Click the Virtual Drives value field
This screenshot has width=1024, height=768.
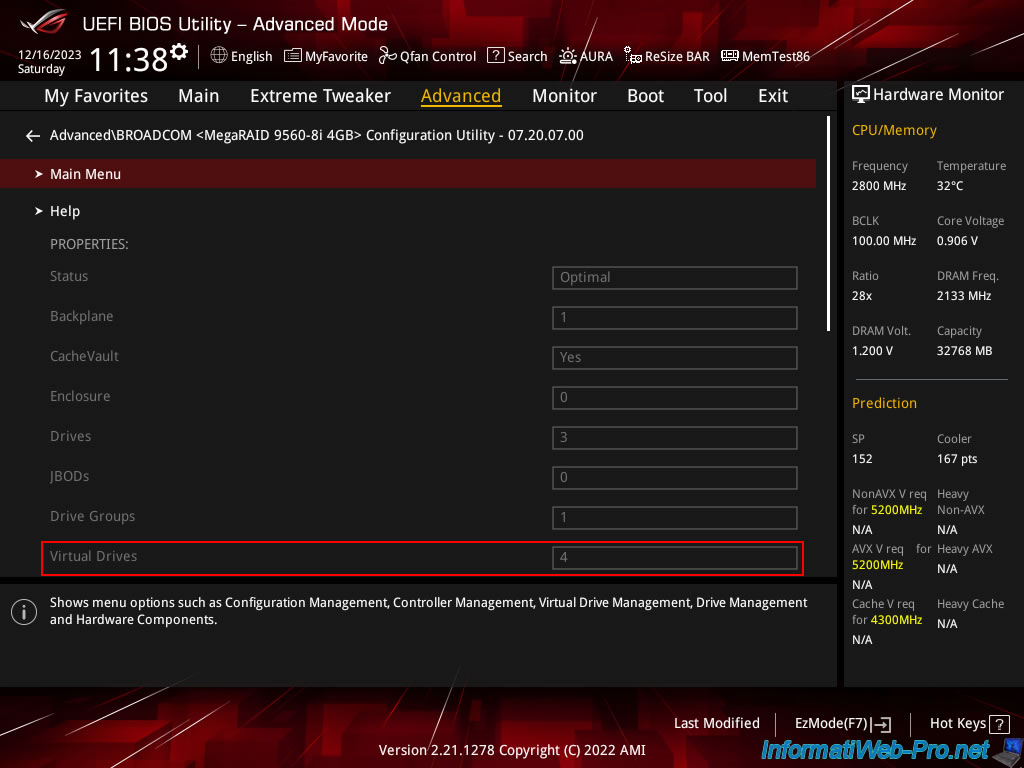675,558
